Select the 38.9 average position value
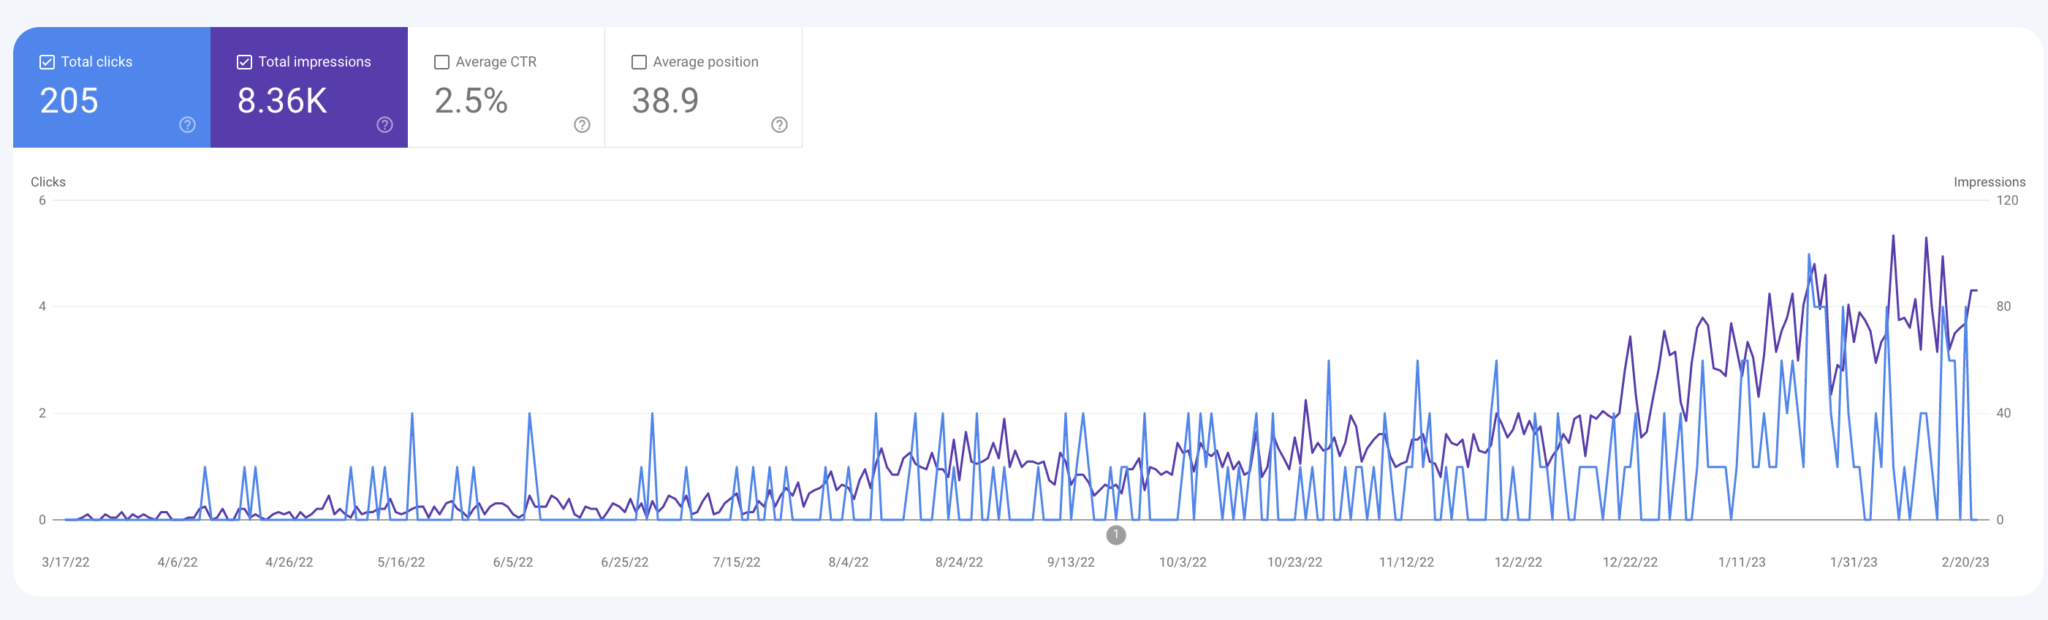 [x=665, y=101]
